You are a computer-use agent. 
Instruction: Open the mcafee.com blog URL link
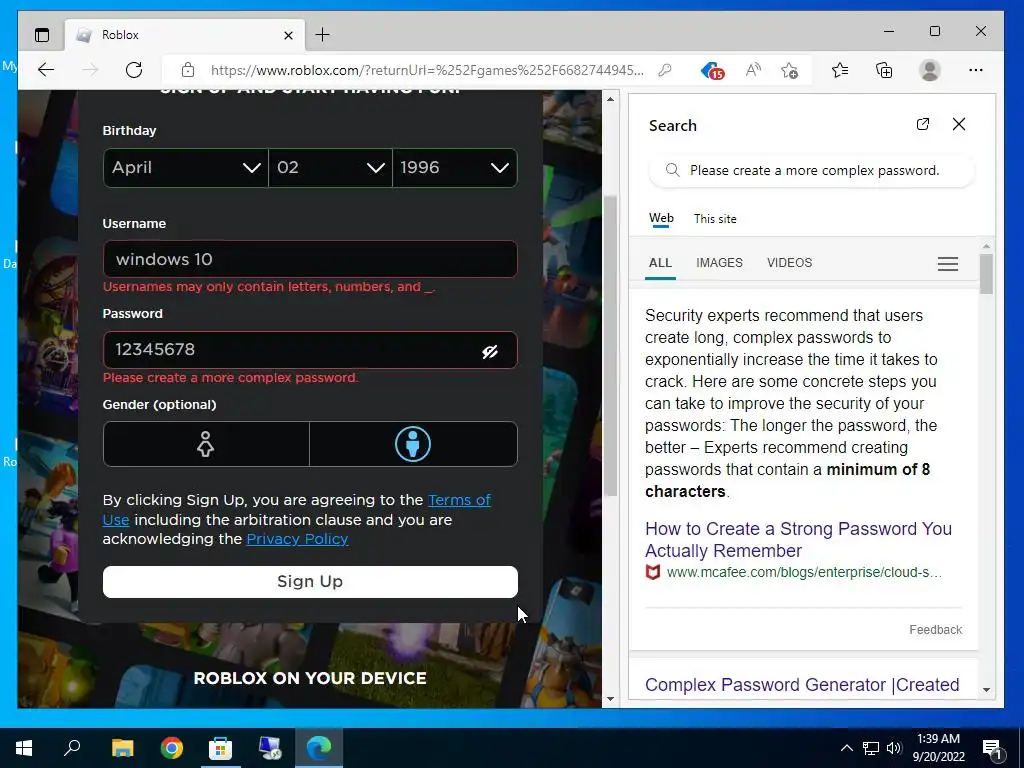click(804, 572)
